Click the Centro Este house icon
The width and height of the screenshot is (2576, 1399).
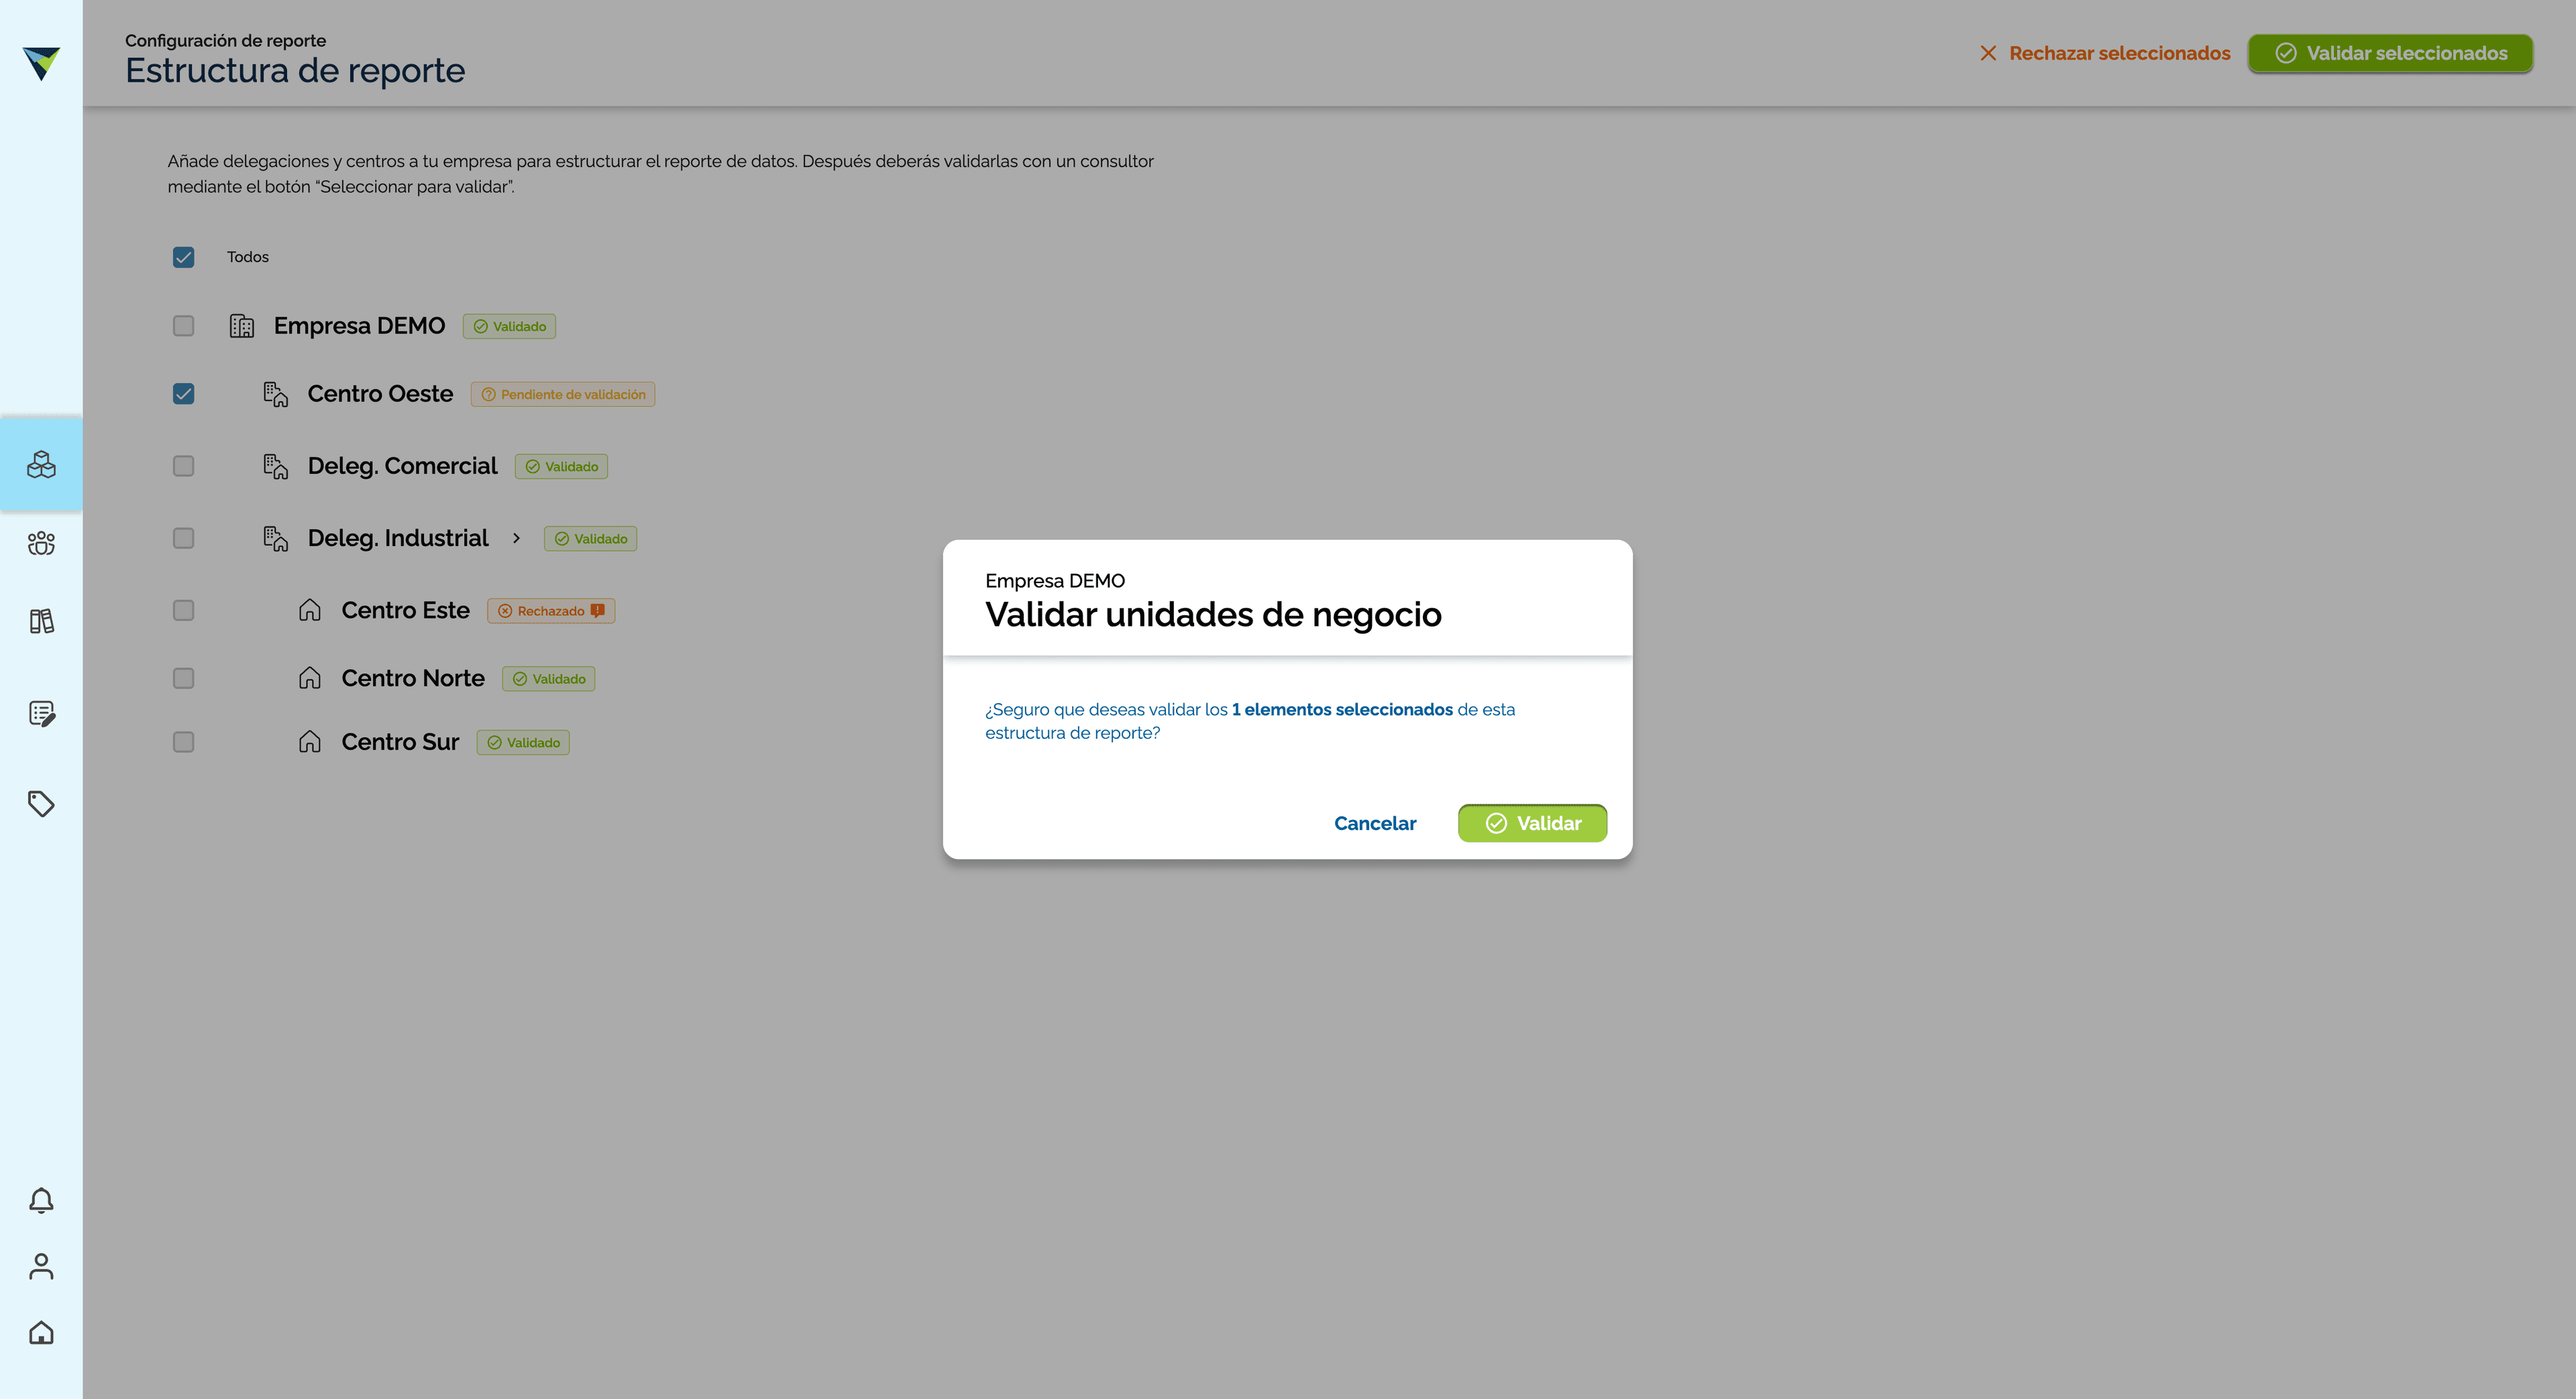(310, 610)
